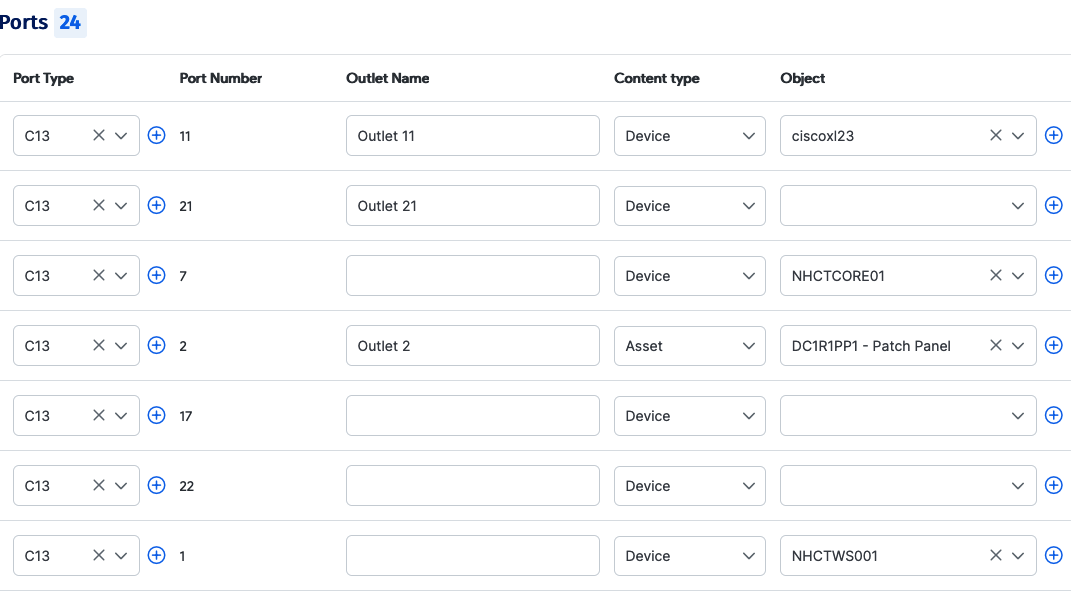Add a new port entry beside Port 11
Viewport: 1071px width, 592px height.
click(x=156, y=135)
